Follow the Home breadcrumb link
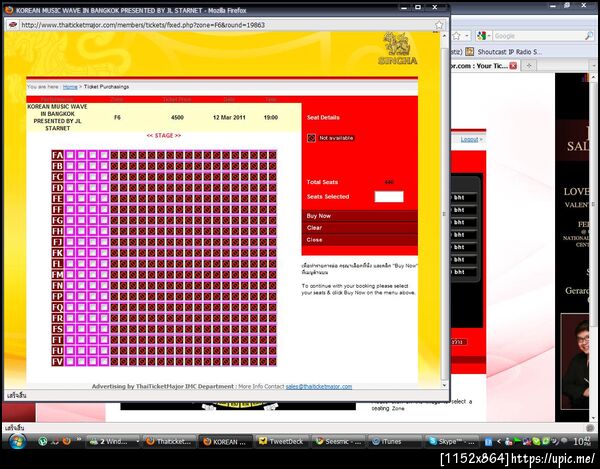The height and width of the screenshot is (469, 600). pos(70,87)
